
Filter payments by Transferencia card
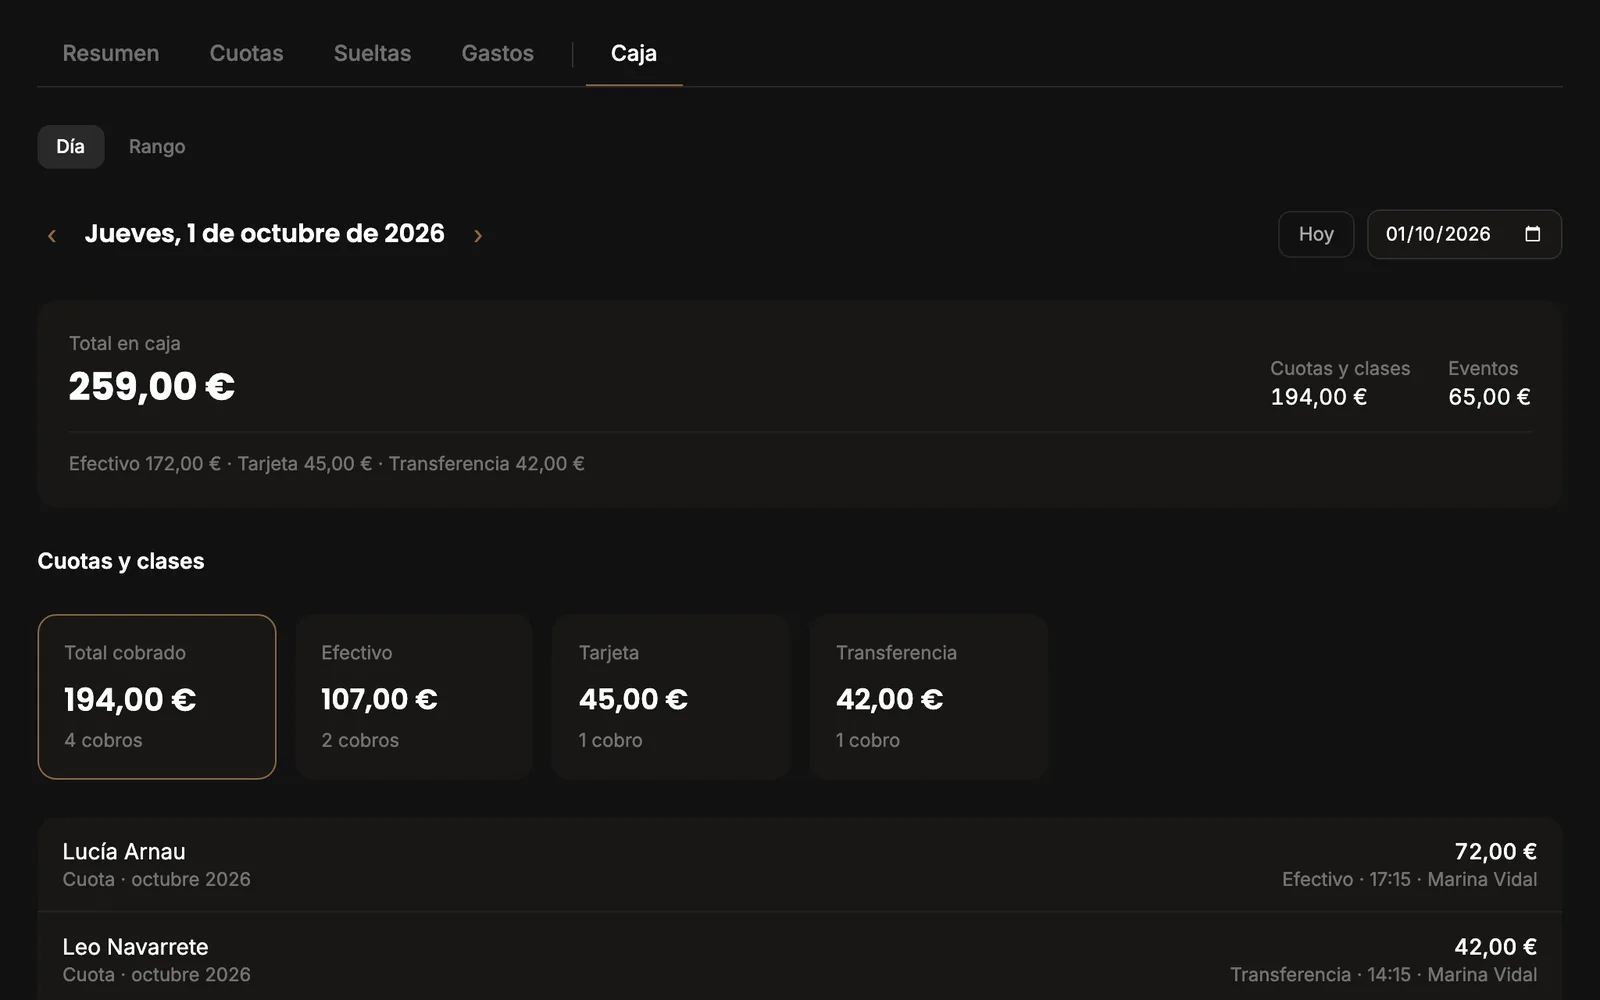pyautogui.click(x=929, y=697)
